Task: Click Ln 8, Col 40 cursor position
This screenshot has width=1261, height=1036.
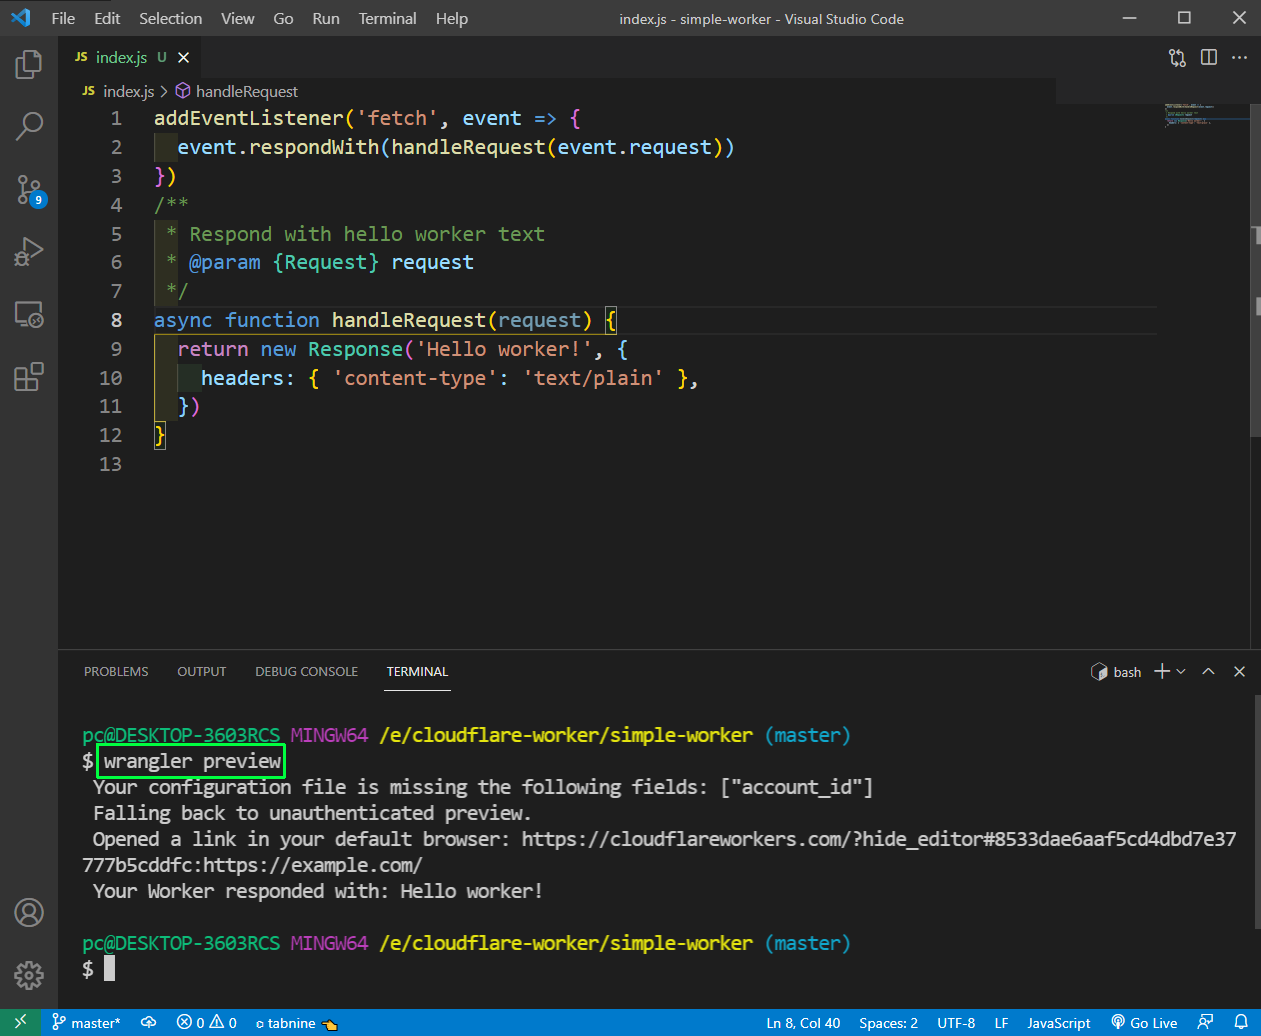Action: click(803, 1023)
